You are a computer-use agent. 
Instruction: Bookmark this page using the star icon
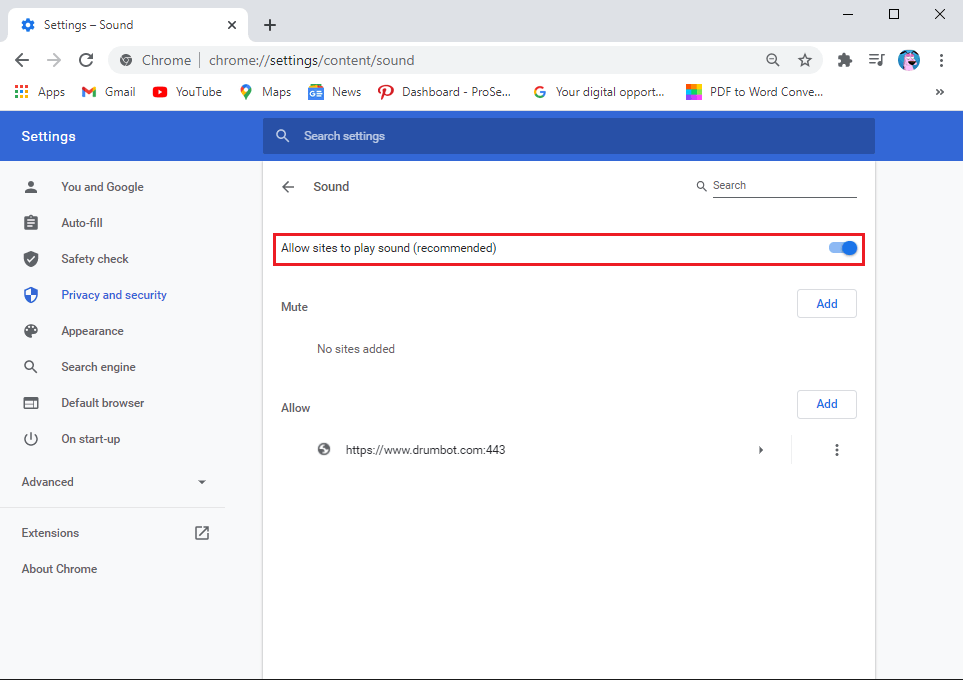(x=806, y=60)
